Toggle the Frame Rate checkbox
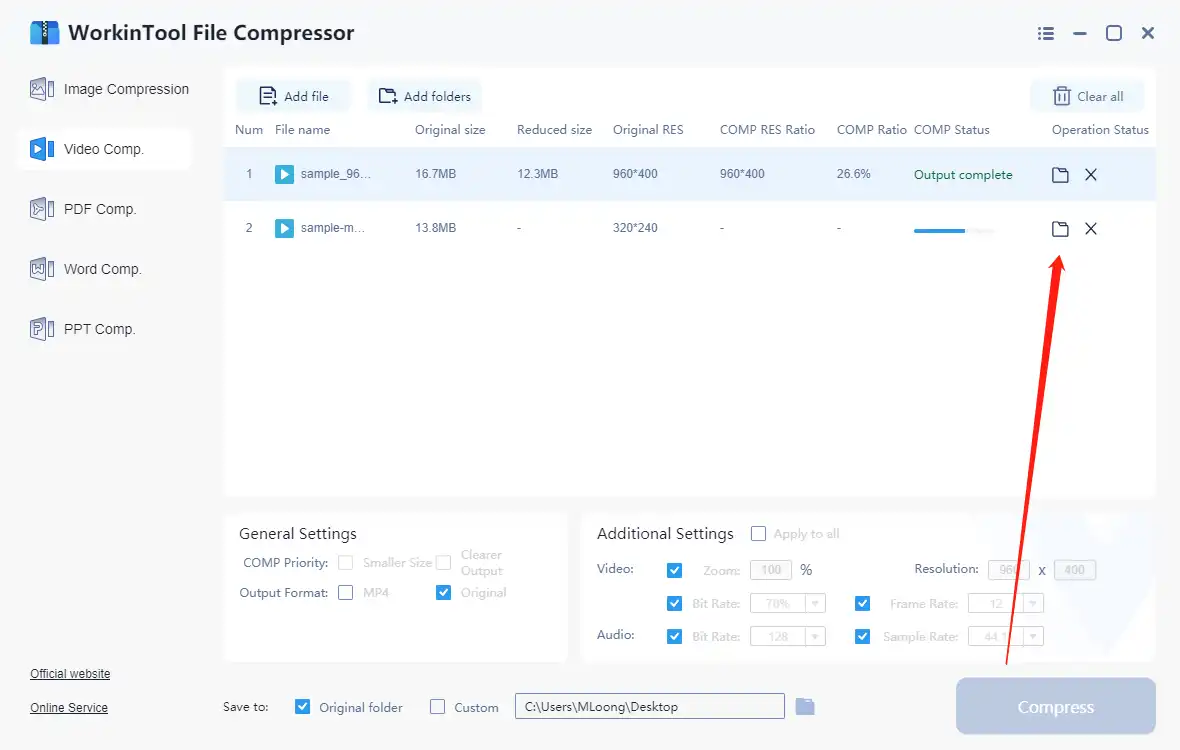Screen dimensions: 1180x750 click(862, 603)
